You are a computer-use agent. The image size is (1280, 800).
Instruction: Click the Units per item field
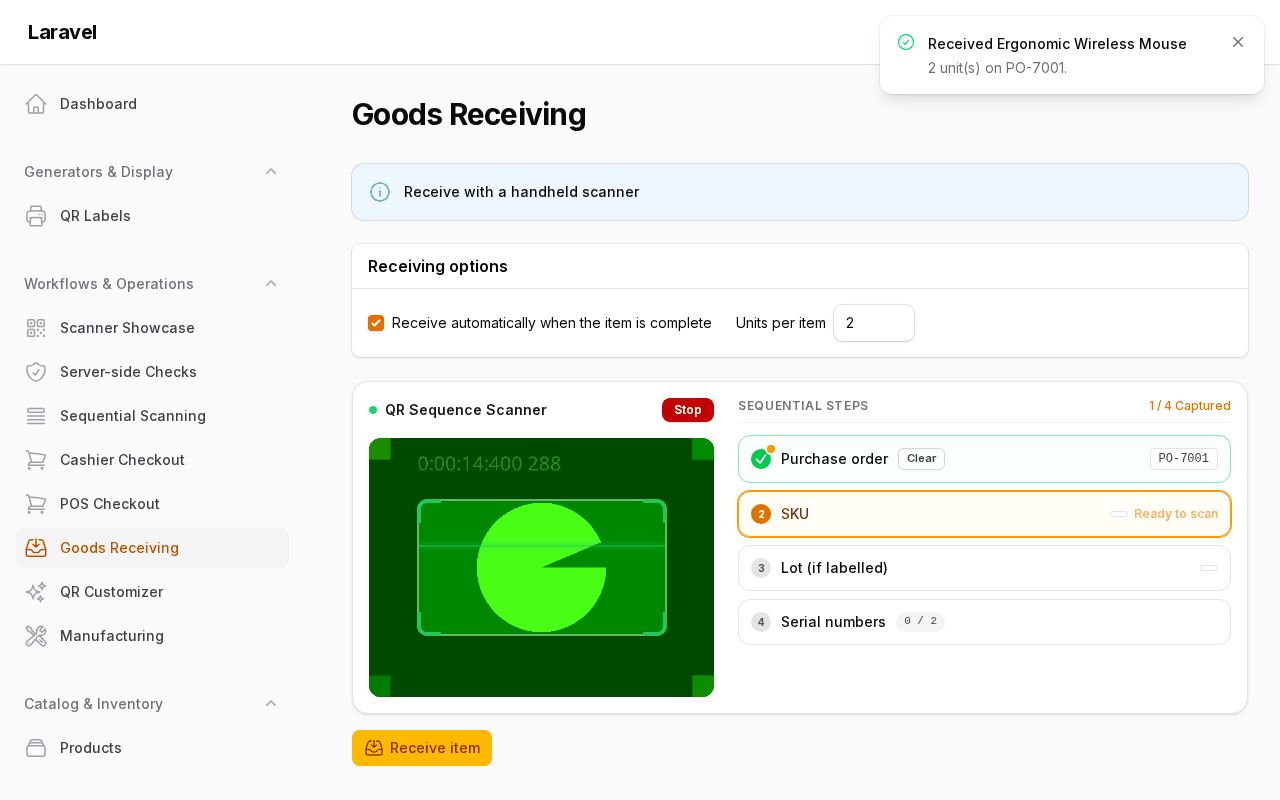[874, 323]
